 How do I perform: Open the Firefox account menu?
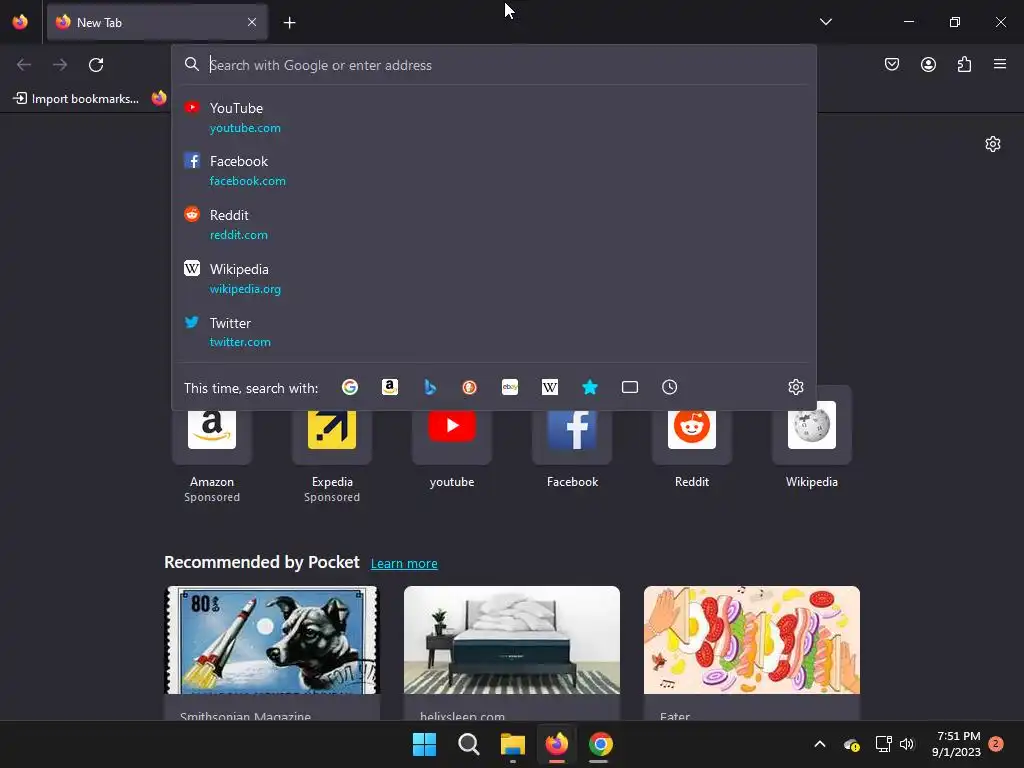[x=928, y=64]
